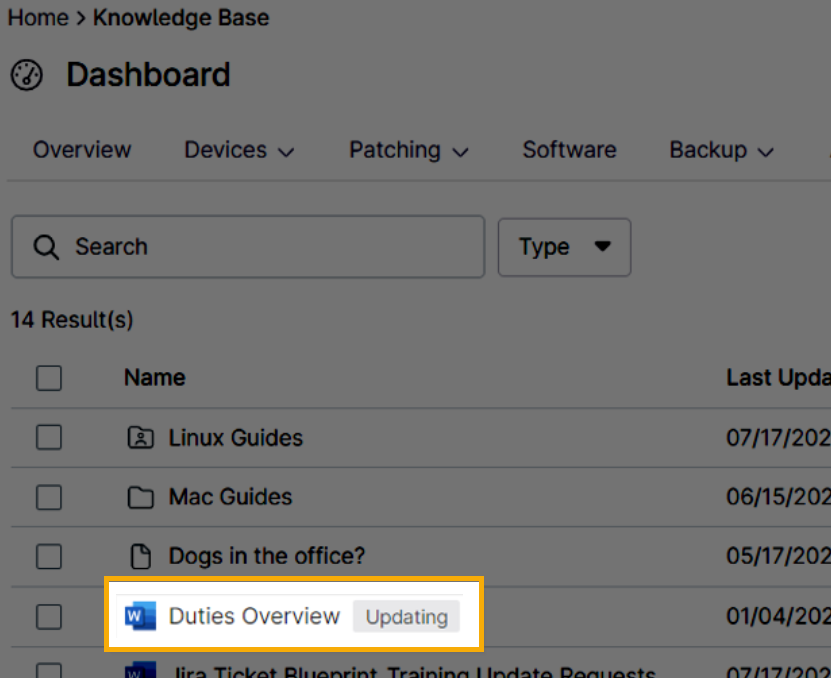Click the Linux Guides shared folder icon
The width and height of the screenshot is (831, 678).
coord(141,438)
